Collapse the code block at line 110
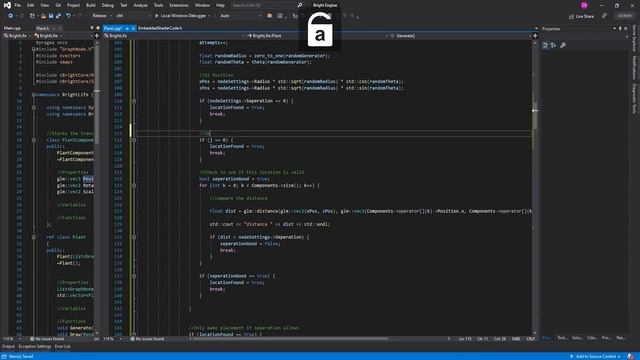This screenshot has width=640, height=360. 134,101
